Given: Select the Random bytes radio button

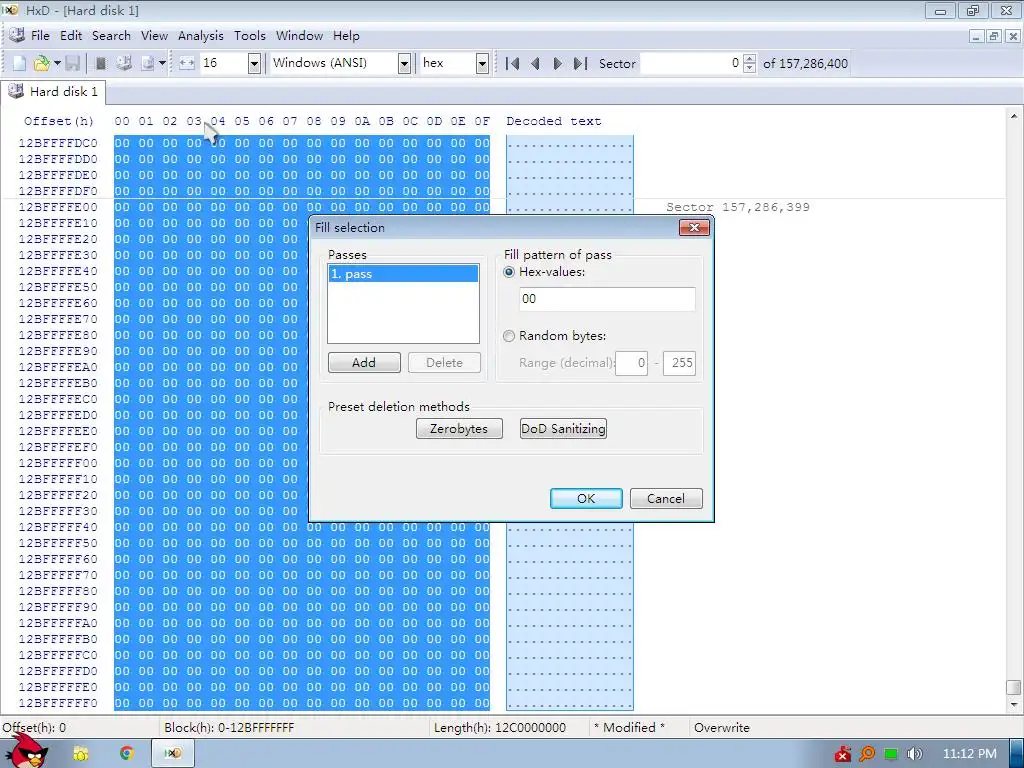Looking at the screenshot, I should coord(509,336).
